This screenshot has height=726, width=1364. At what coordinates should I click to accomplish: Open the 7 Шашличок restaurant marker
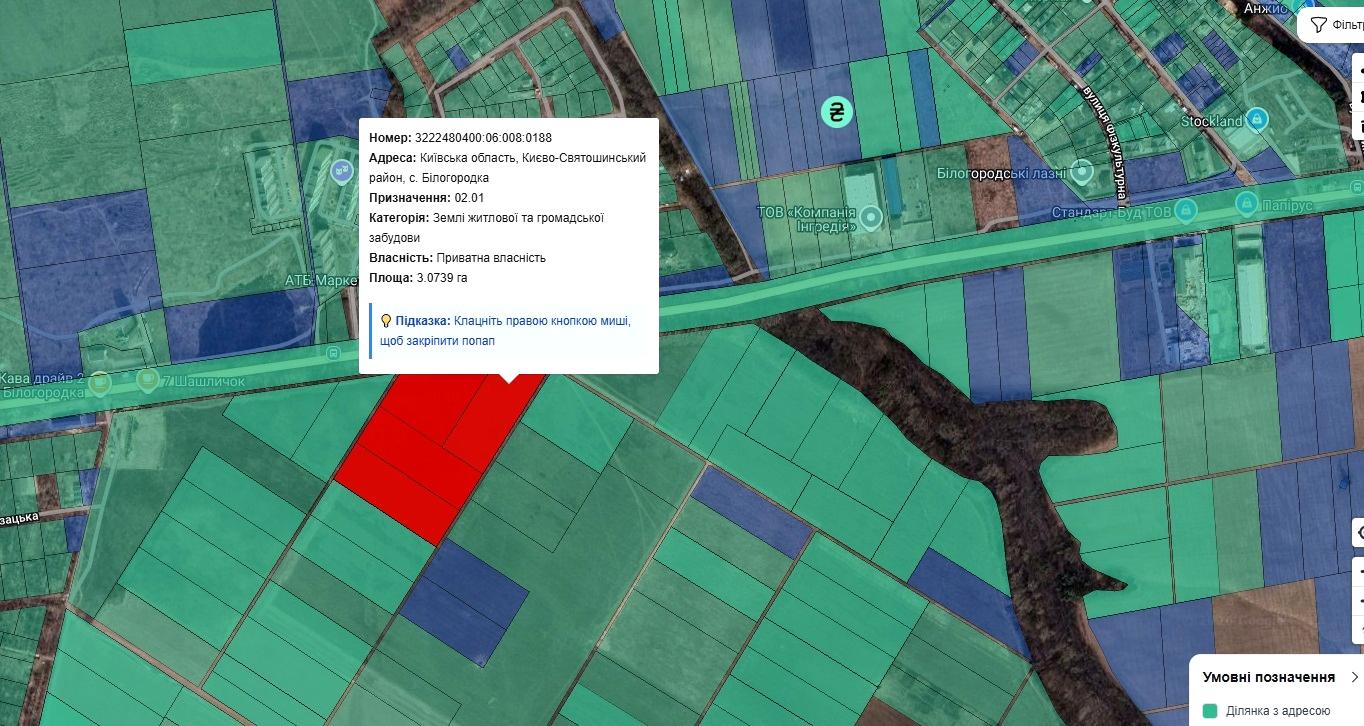click(148, 379)
